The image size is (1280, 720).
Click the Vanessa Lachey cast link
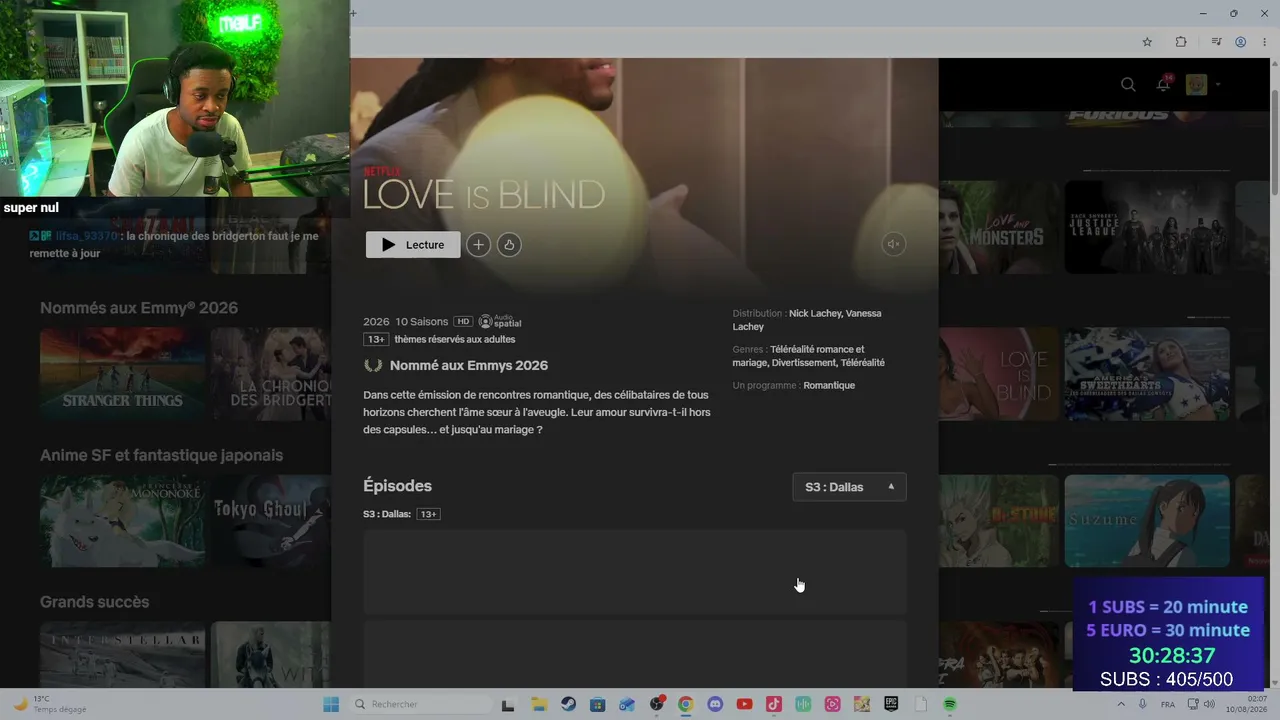tap(807, 320)
